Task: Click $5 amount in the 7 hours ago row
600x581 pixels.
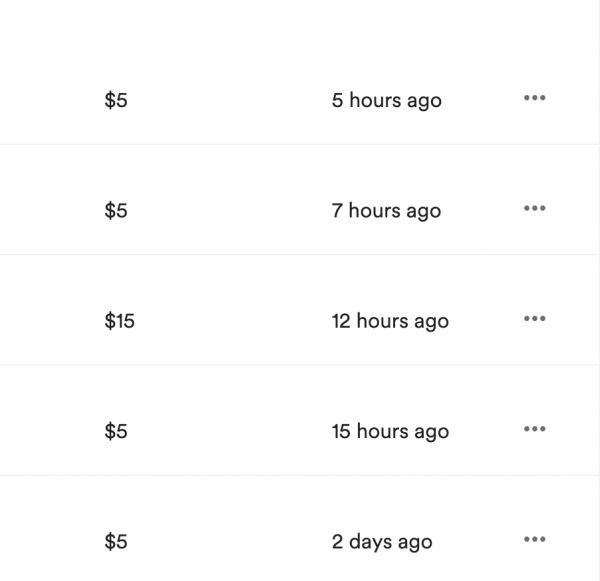Action: 116,211
